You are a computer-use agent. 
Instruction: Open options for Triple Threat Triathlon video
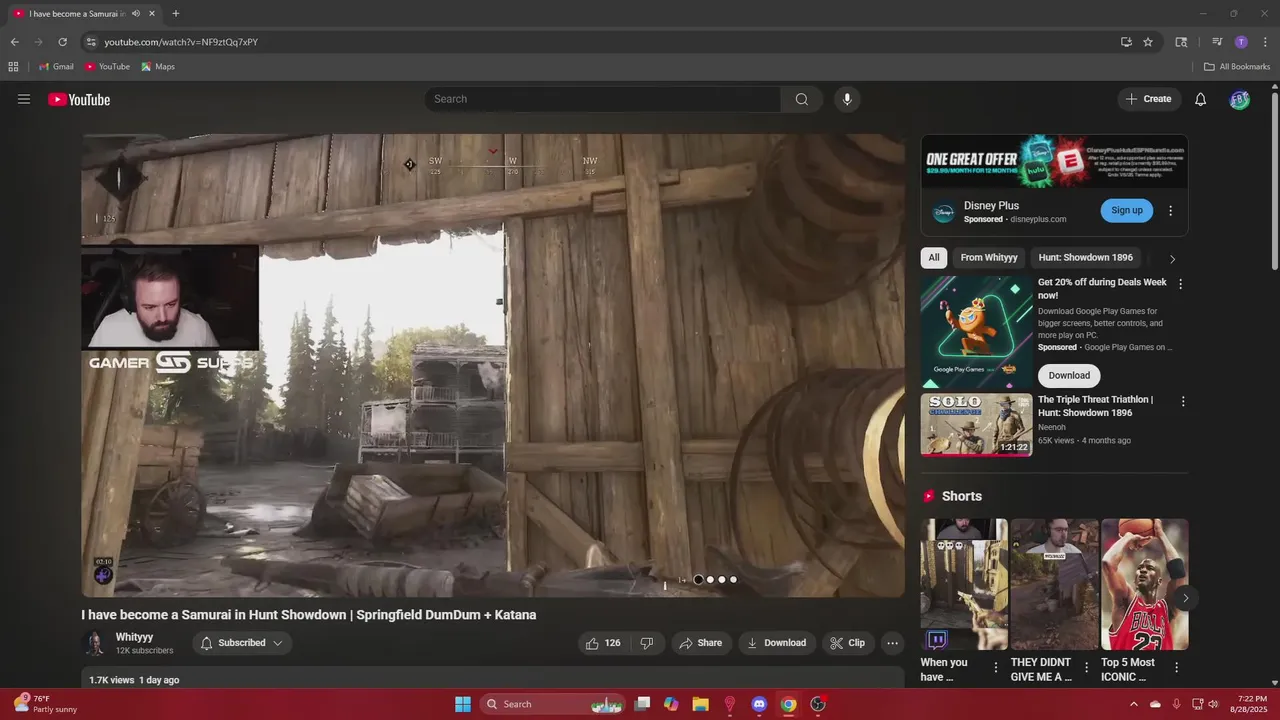[1183, 401]
